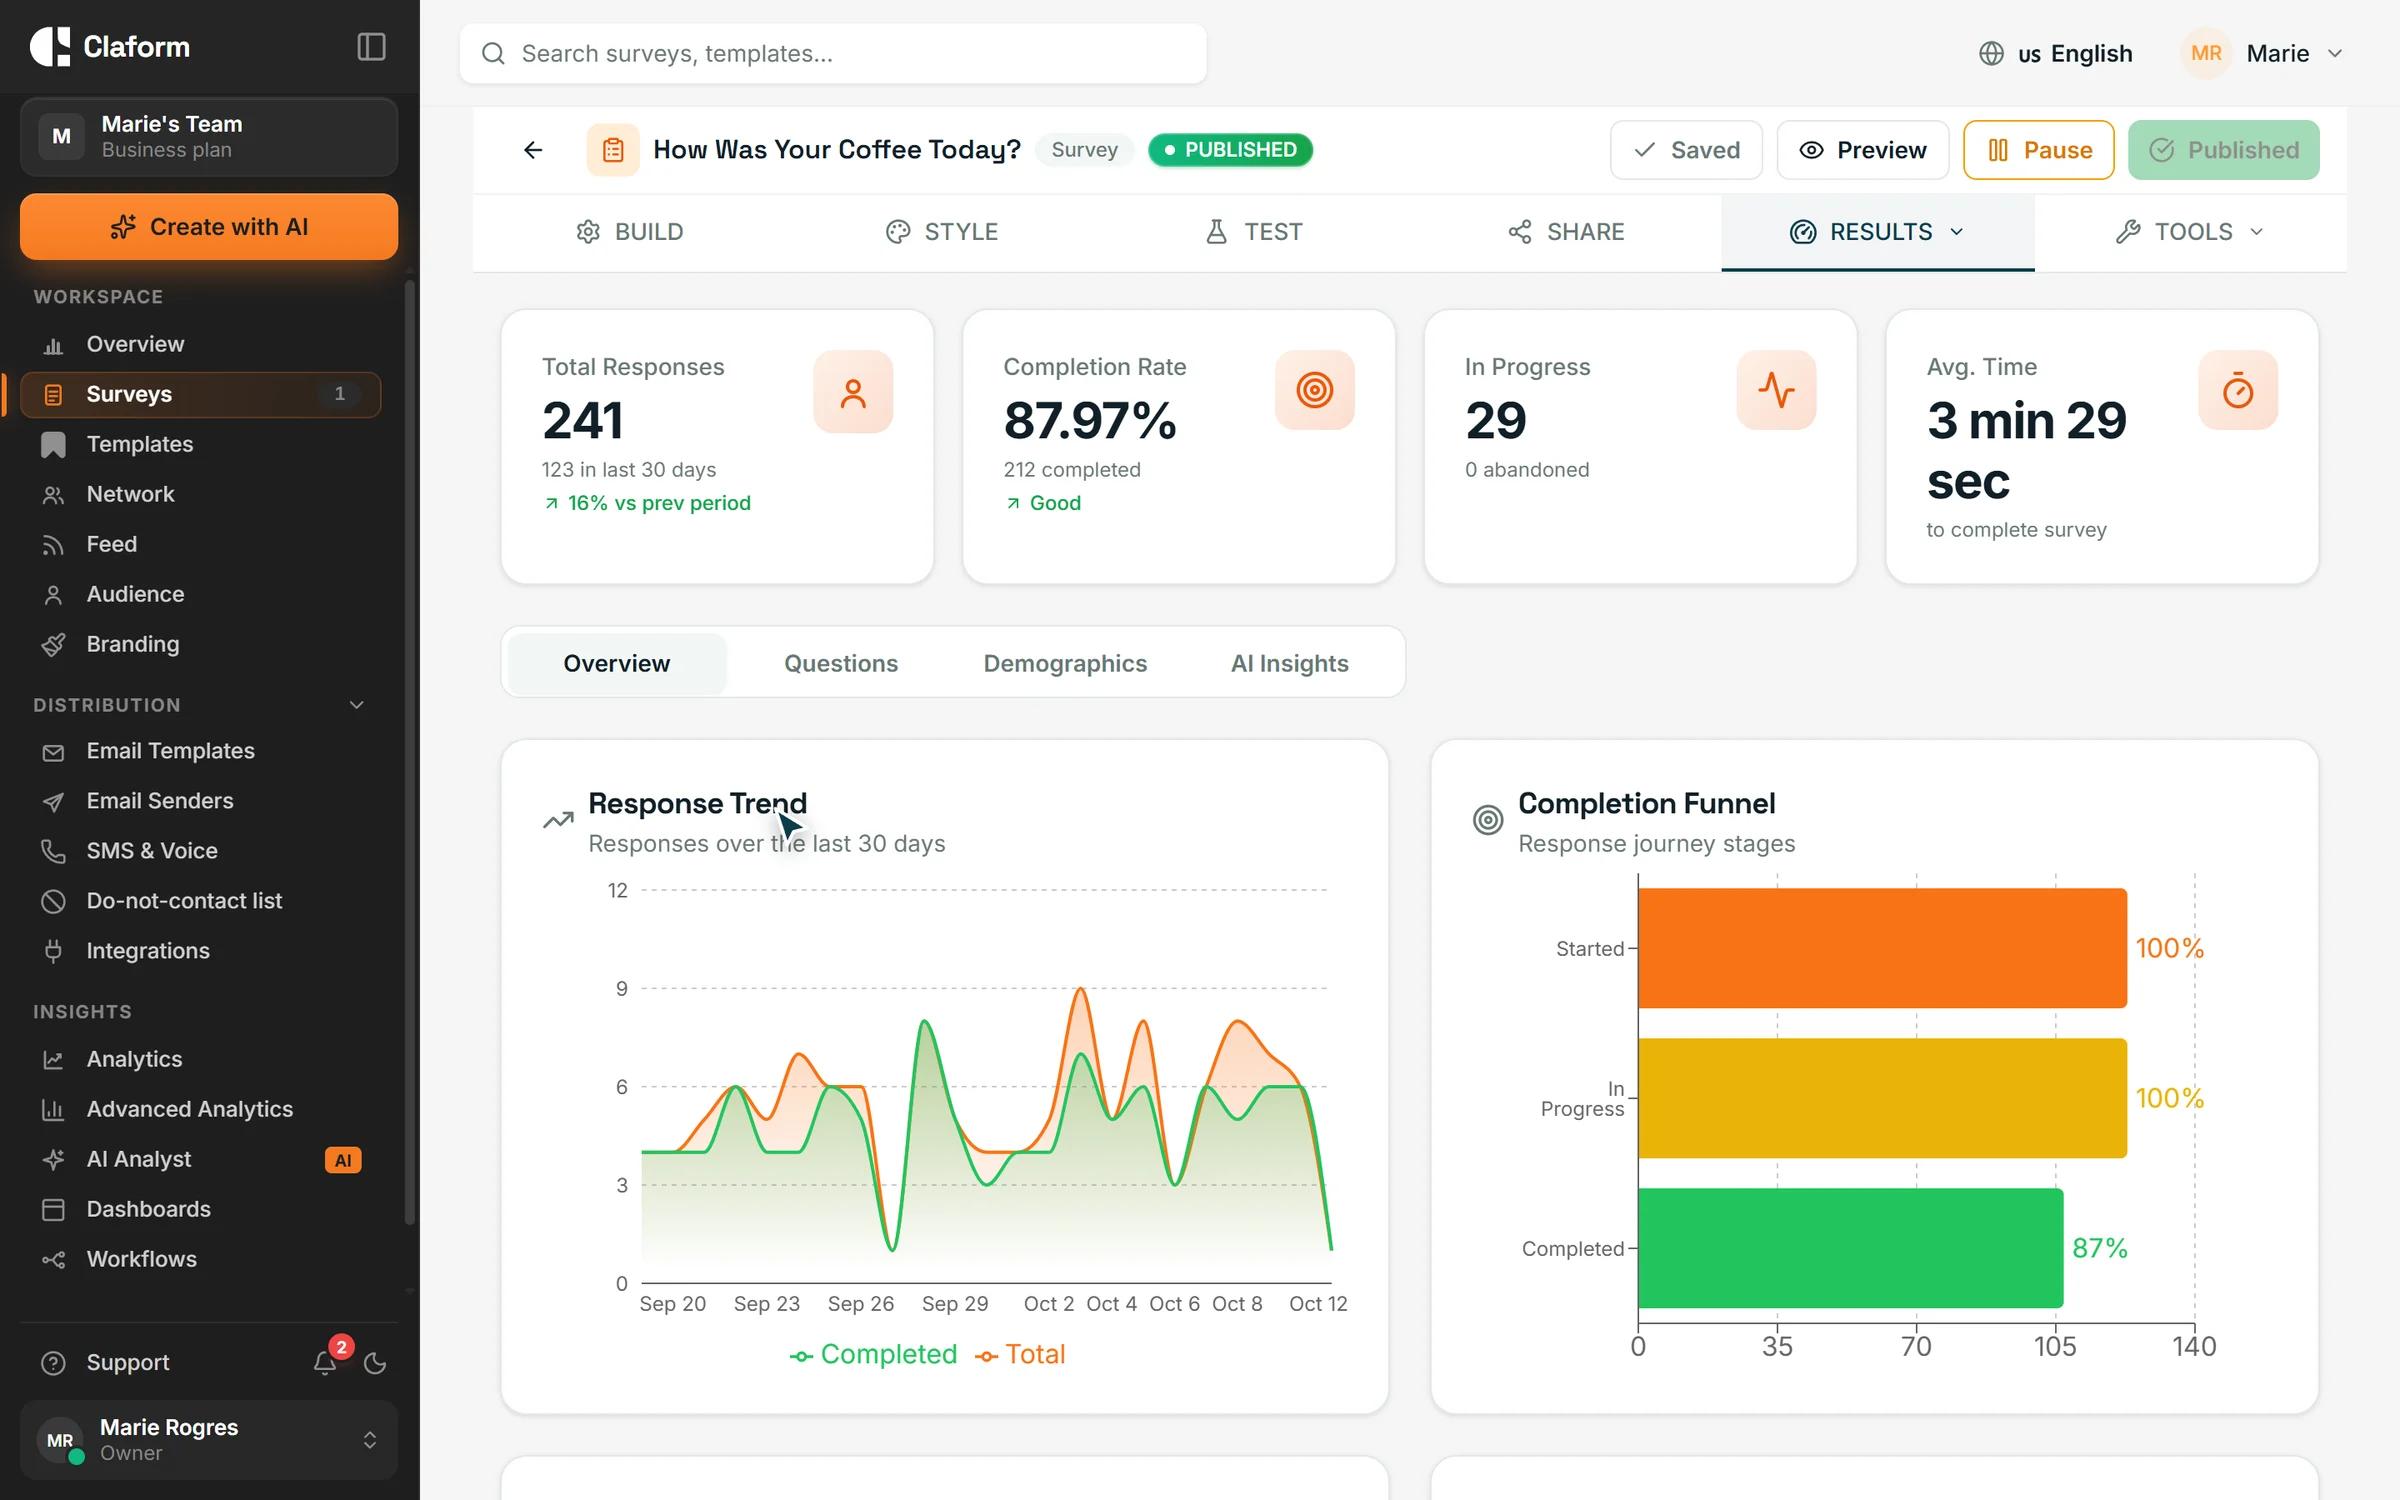Open Marie Rogres account switcher
Viewport: 2400px width, 1500px height.
coord(209,1440)
